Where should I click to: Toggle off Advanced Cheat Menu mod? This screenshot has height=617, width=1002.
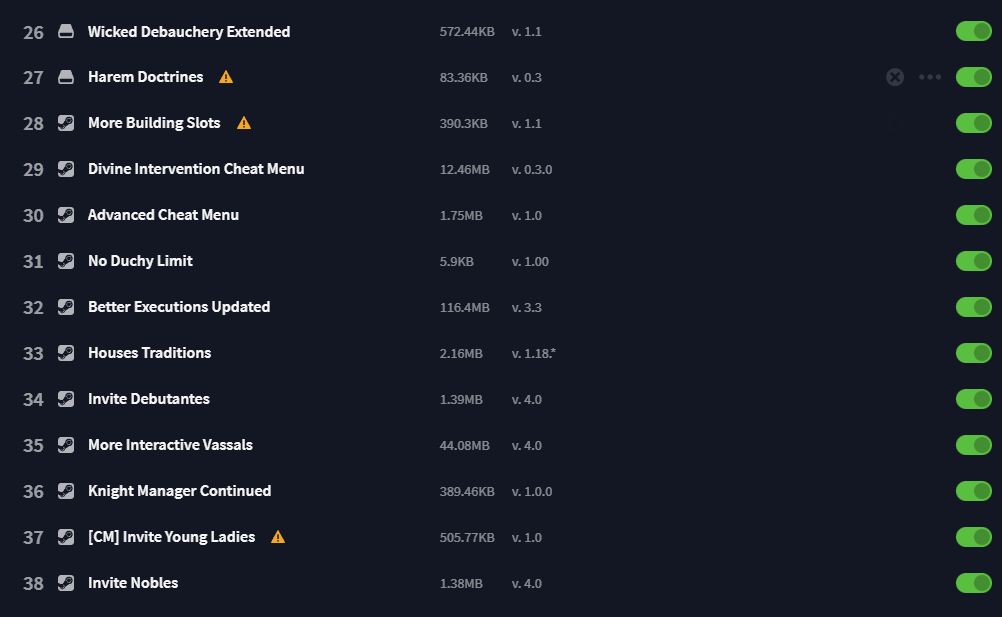(973, 215)
